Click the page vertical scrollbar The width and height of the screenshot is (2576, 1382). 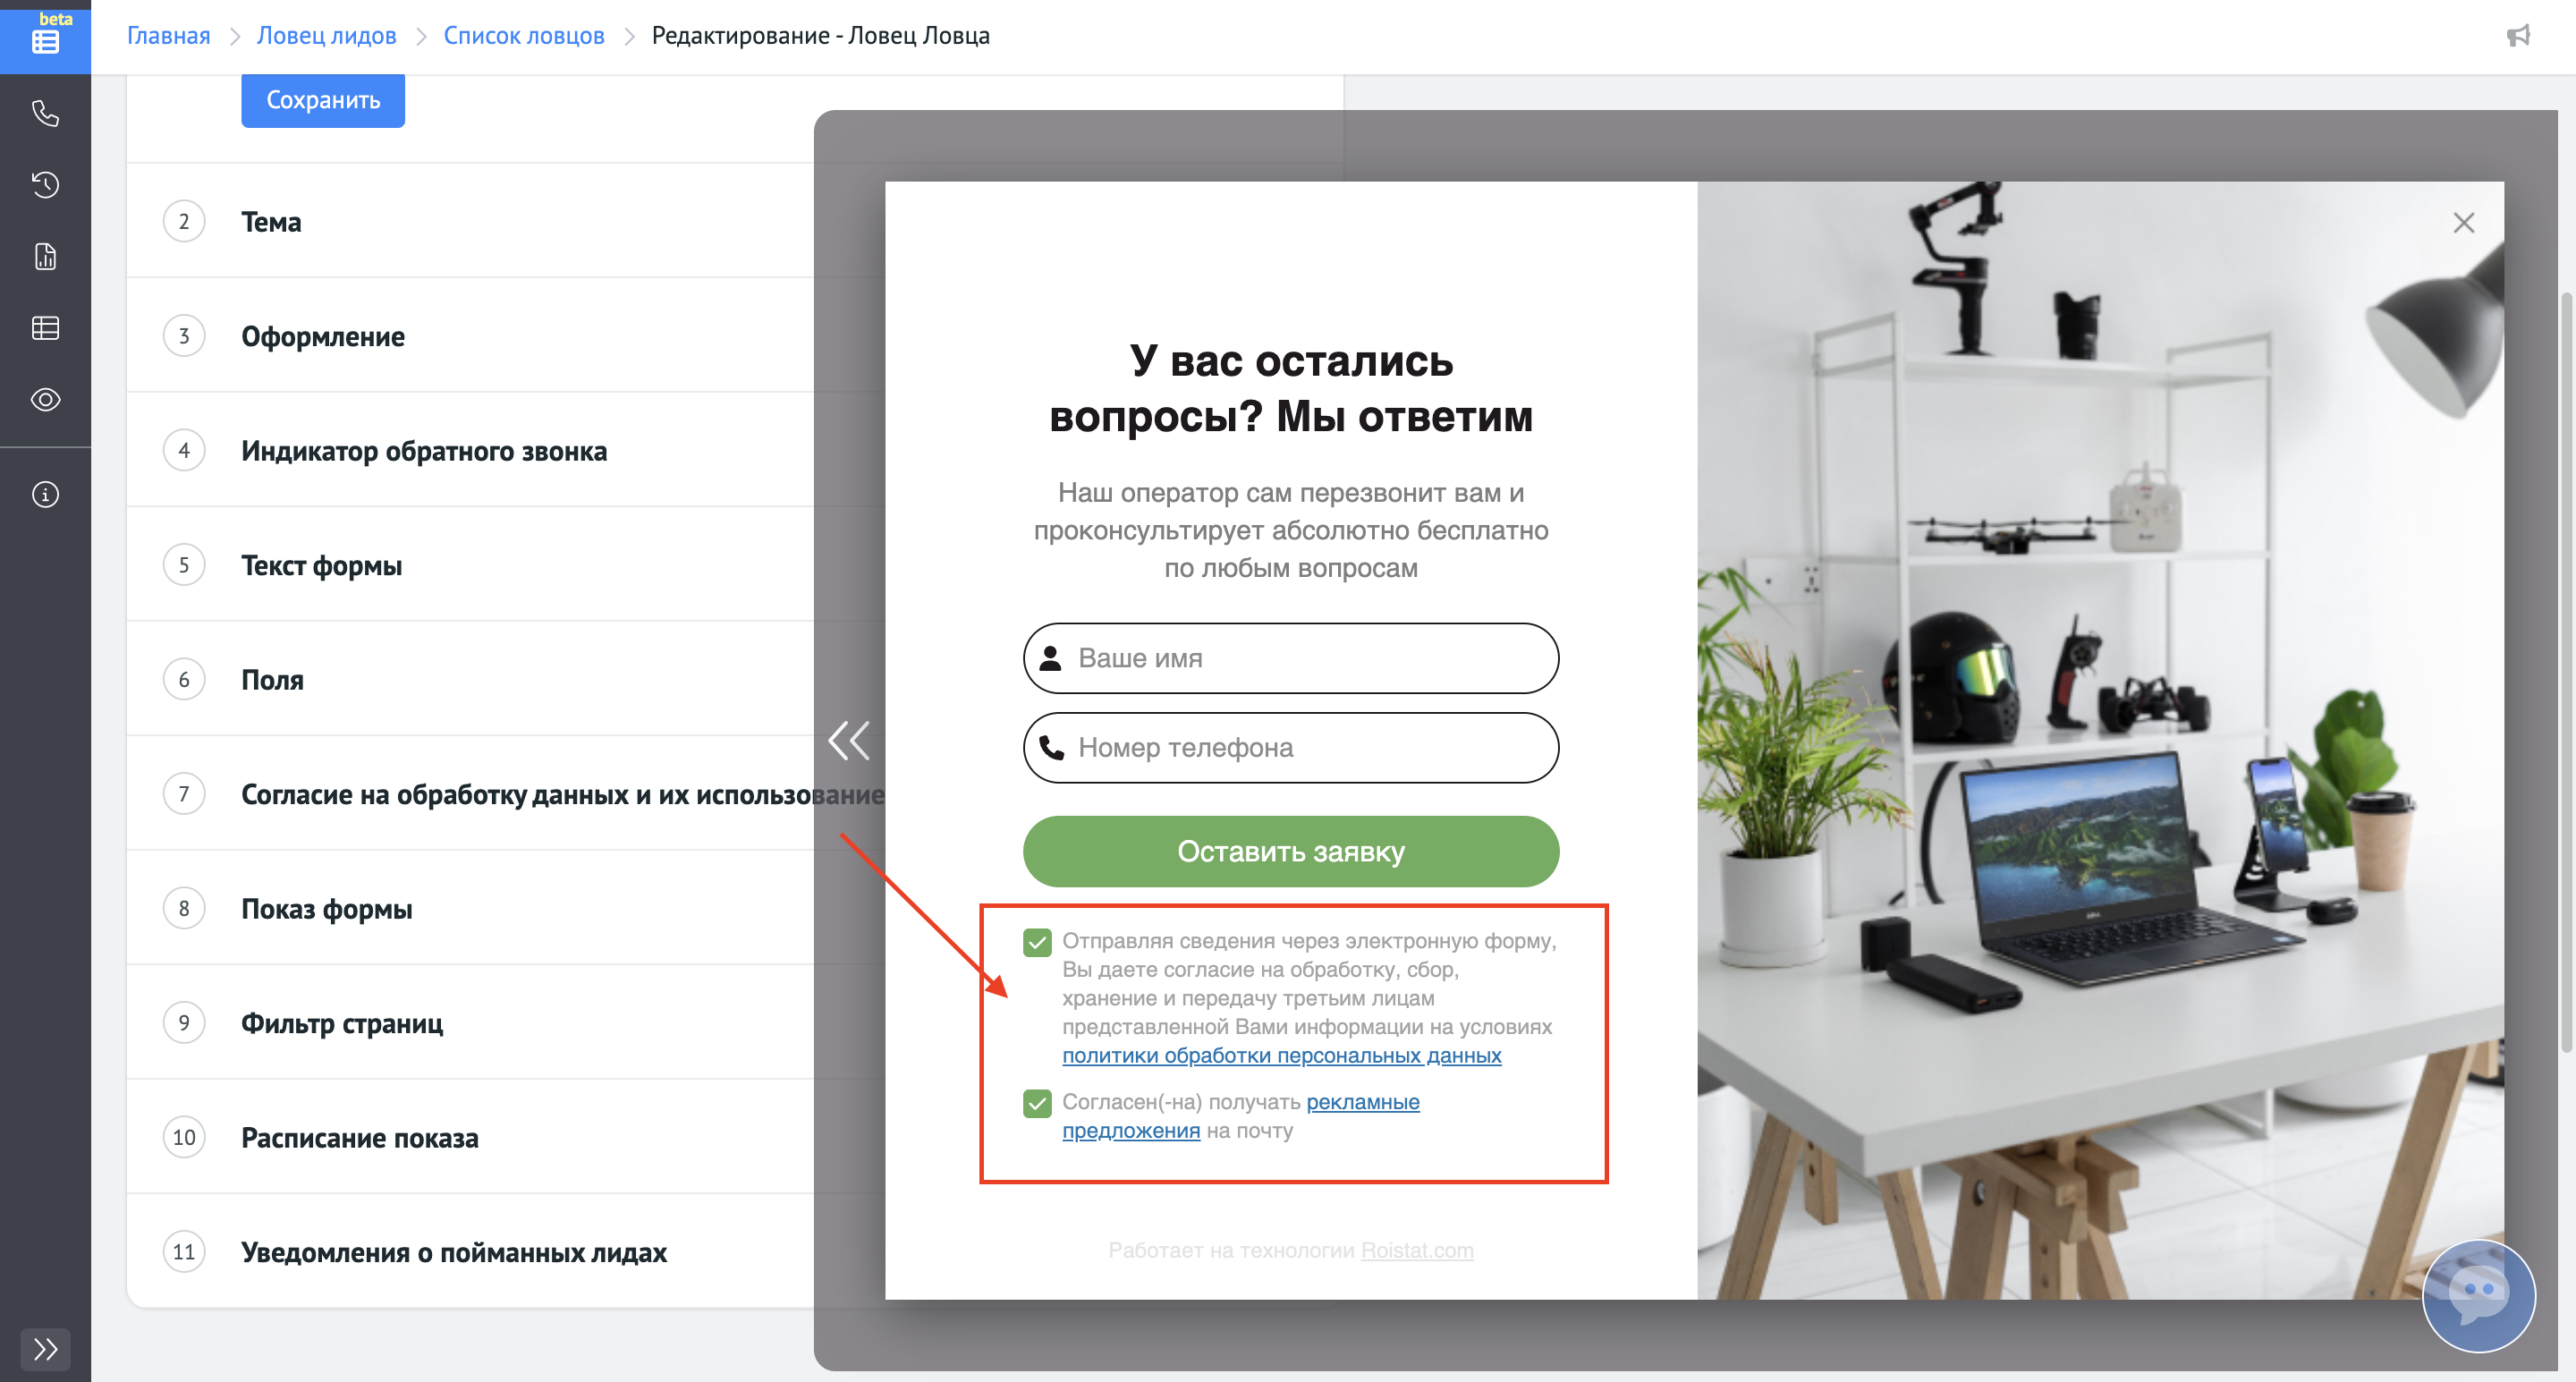[2566, 672]
